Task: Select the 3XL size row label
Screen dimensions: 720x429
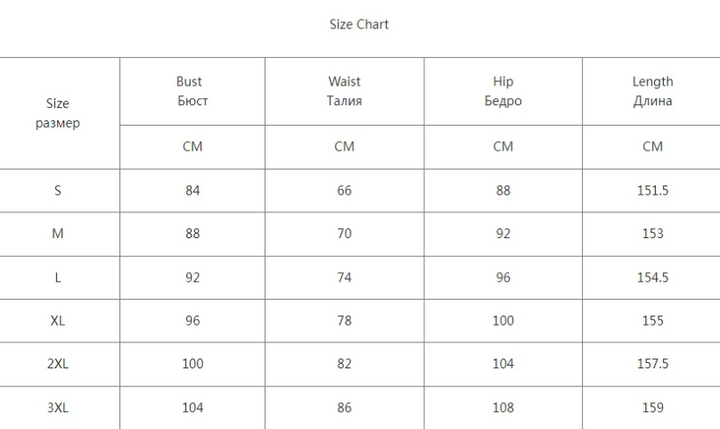Action: click(58, 408)
